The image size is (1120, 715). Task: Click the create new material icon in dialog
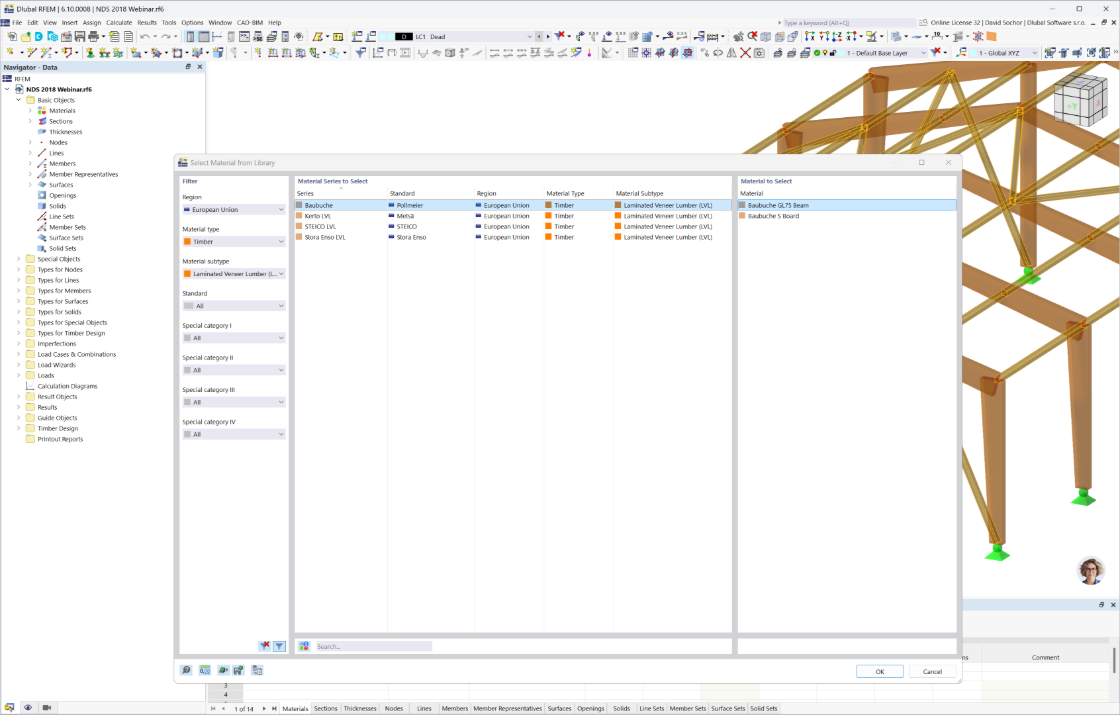223,670
